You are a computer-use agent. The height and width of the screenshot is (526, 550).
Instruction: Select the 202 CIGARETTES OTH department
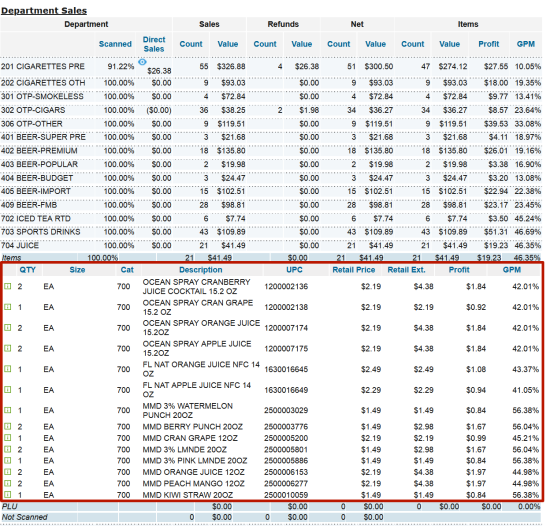pos(43,83)
